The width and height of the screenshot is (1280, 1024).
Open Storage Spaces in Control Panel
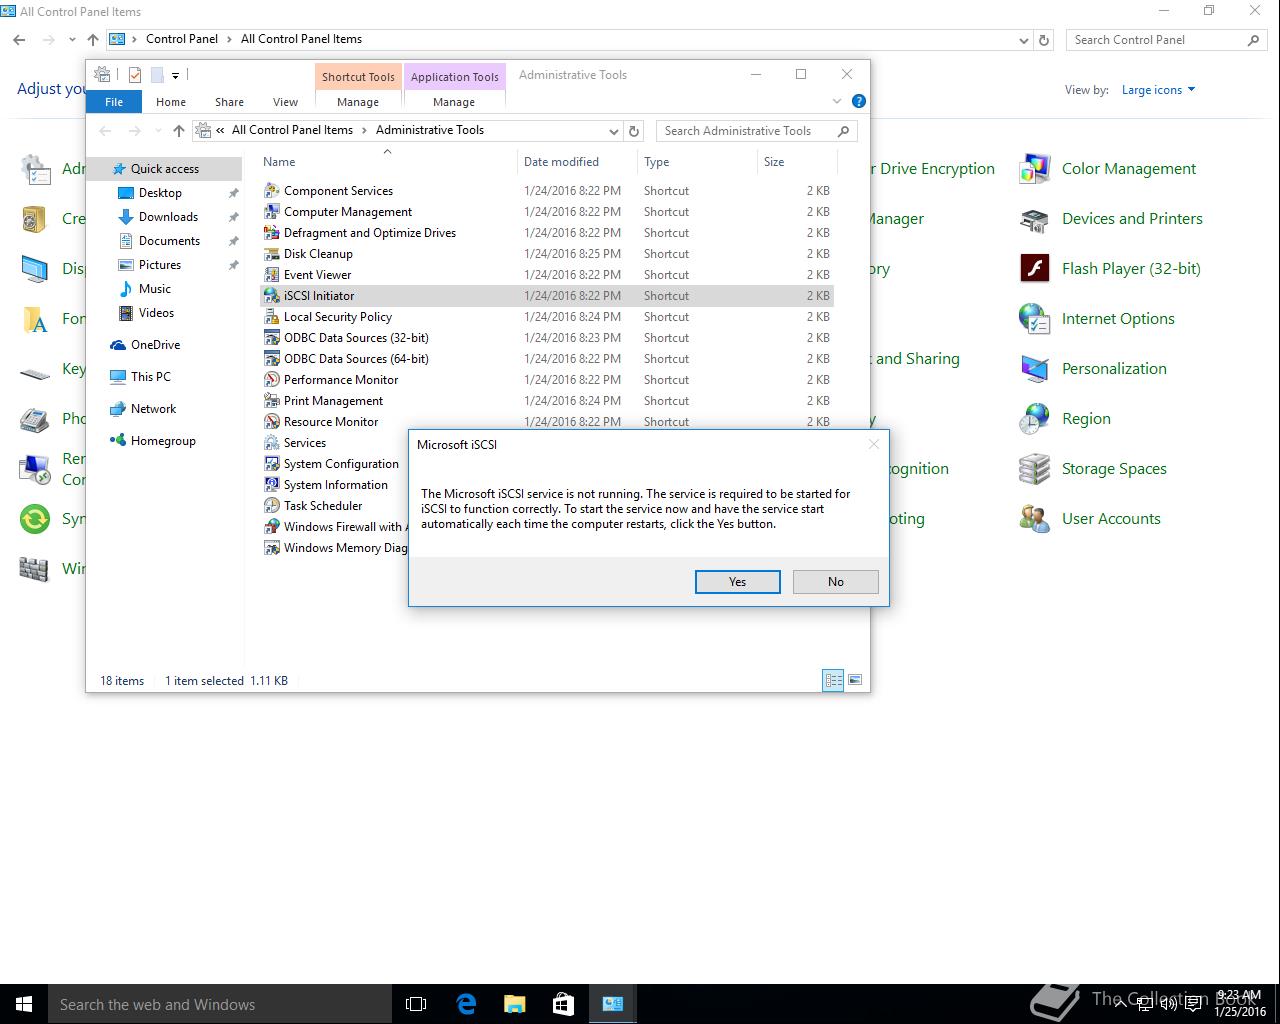click(1093, 469)
